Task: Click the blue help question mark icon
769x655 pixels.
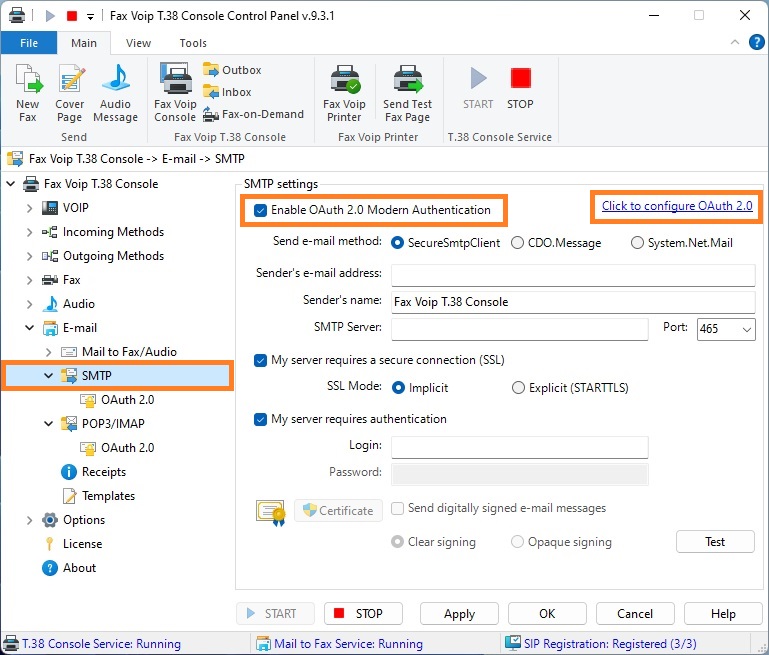Action: click(757, 43)
